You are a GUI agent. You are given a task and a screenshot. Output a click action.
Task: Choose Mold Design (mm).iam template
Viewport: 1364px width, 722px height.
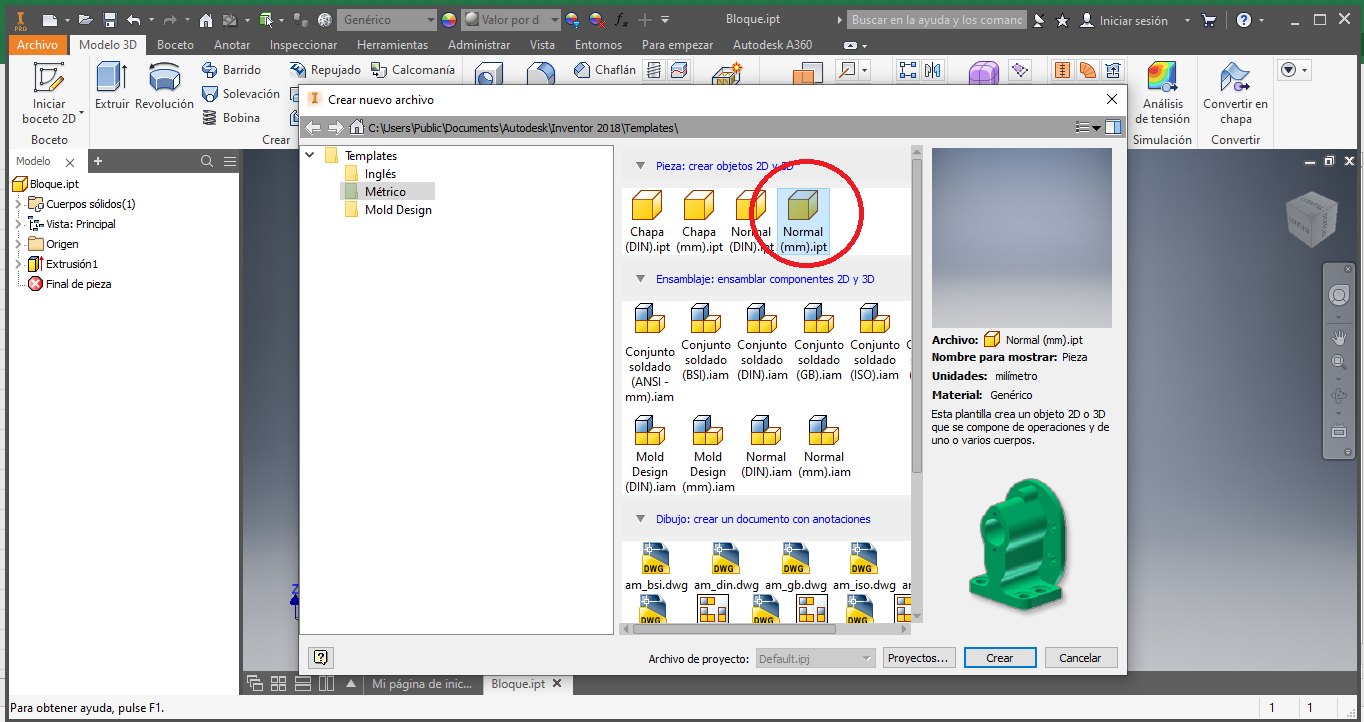708,453
